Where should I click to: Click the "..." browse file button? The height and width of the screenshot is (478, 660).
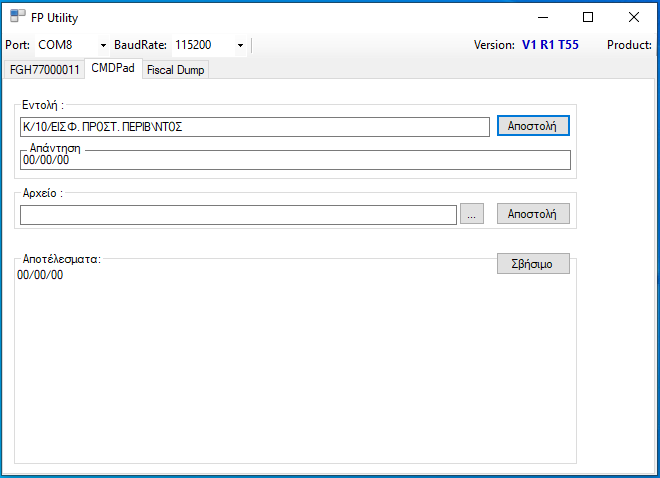[472, 214]
